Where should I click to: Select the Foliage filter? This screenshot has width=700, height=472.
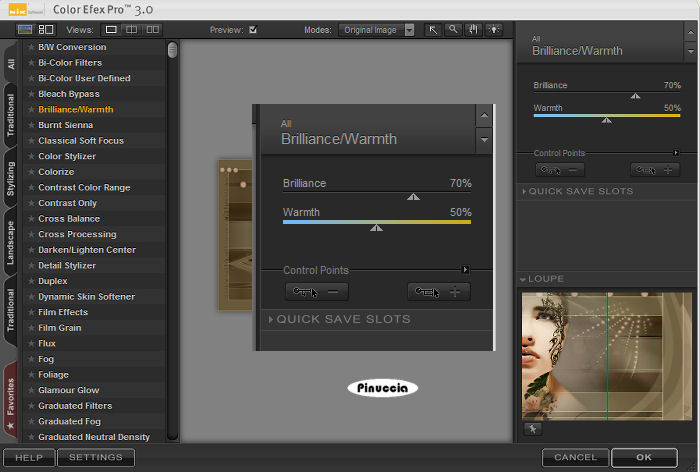54,375
